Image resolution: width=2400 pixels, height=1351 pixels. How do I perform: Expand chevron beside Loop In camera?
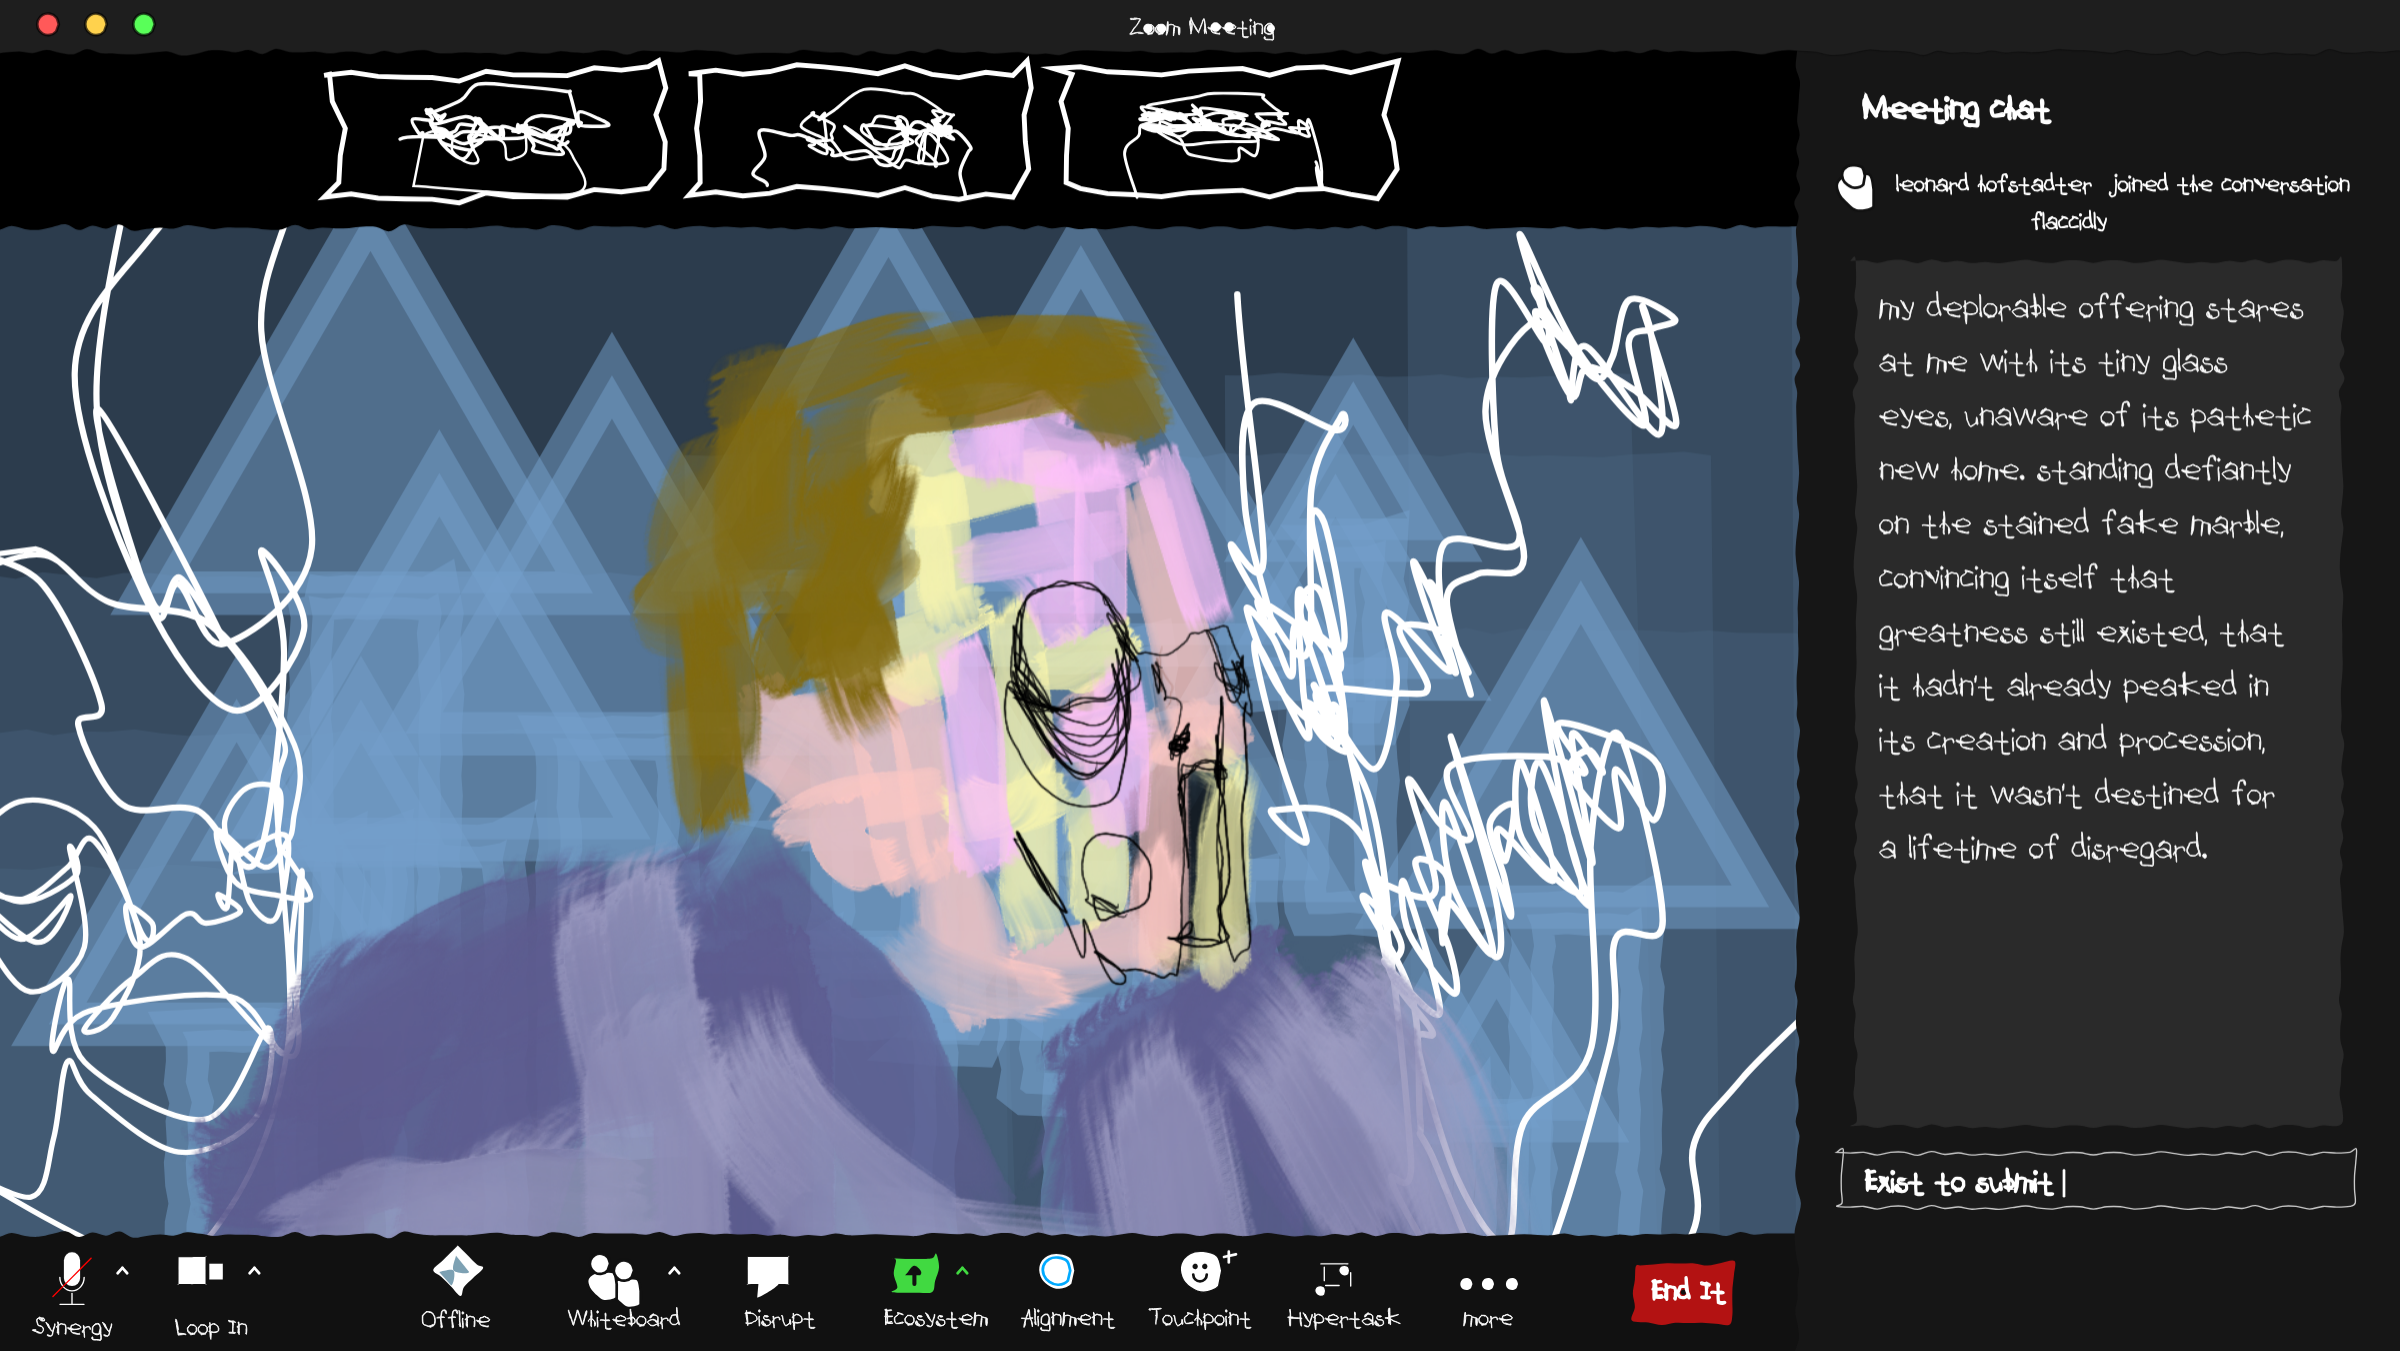point(254,1272)
